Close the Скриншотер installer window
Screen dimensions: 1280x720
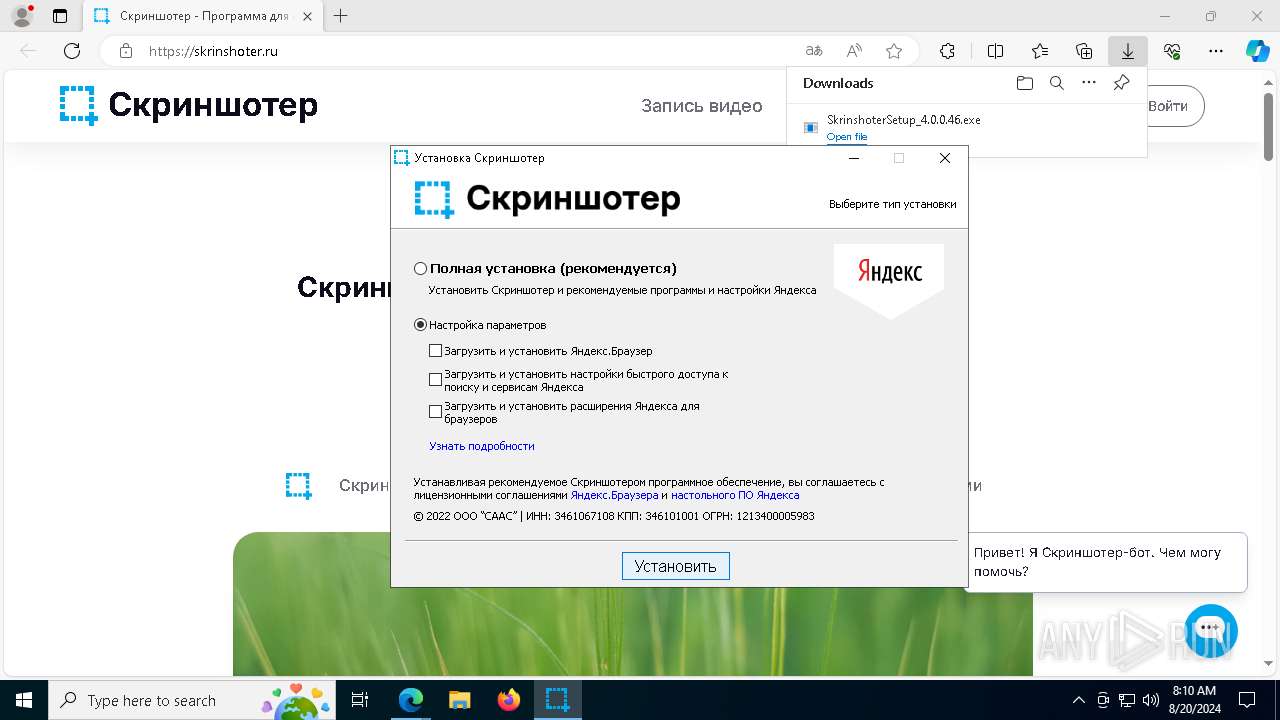coord(945,158)
